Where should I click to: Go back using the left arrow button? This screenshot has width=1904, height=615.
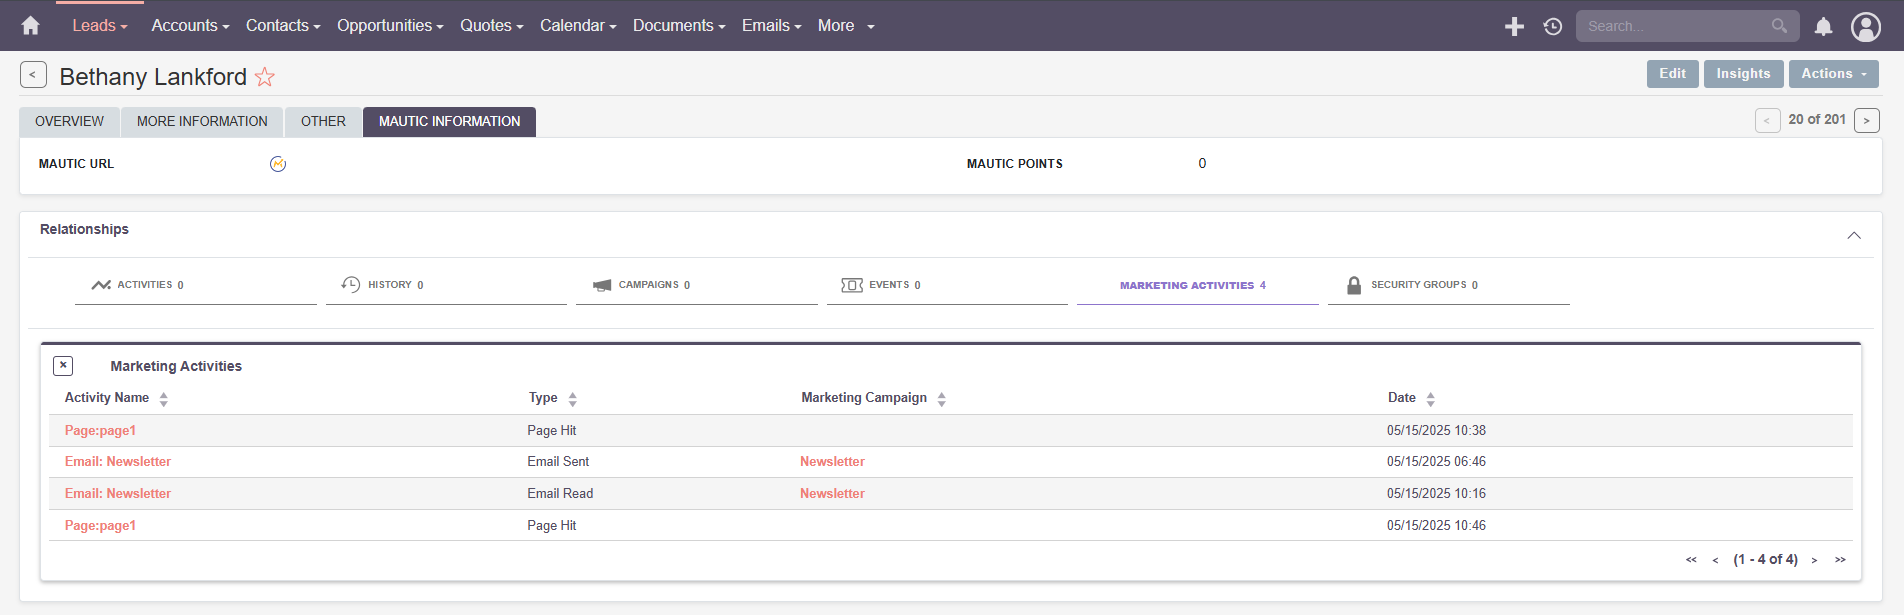[33, 75]
